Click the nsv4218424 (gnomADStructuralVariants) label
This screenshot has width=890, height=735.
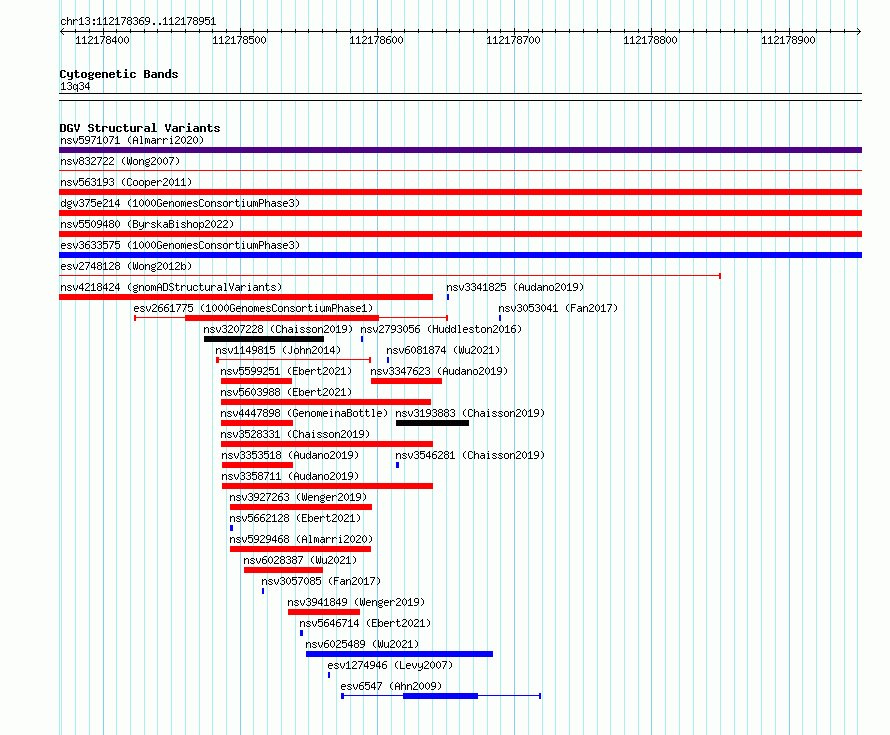tap(171, 287)
